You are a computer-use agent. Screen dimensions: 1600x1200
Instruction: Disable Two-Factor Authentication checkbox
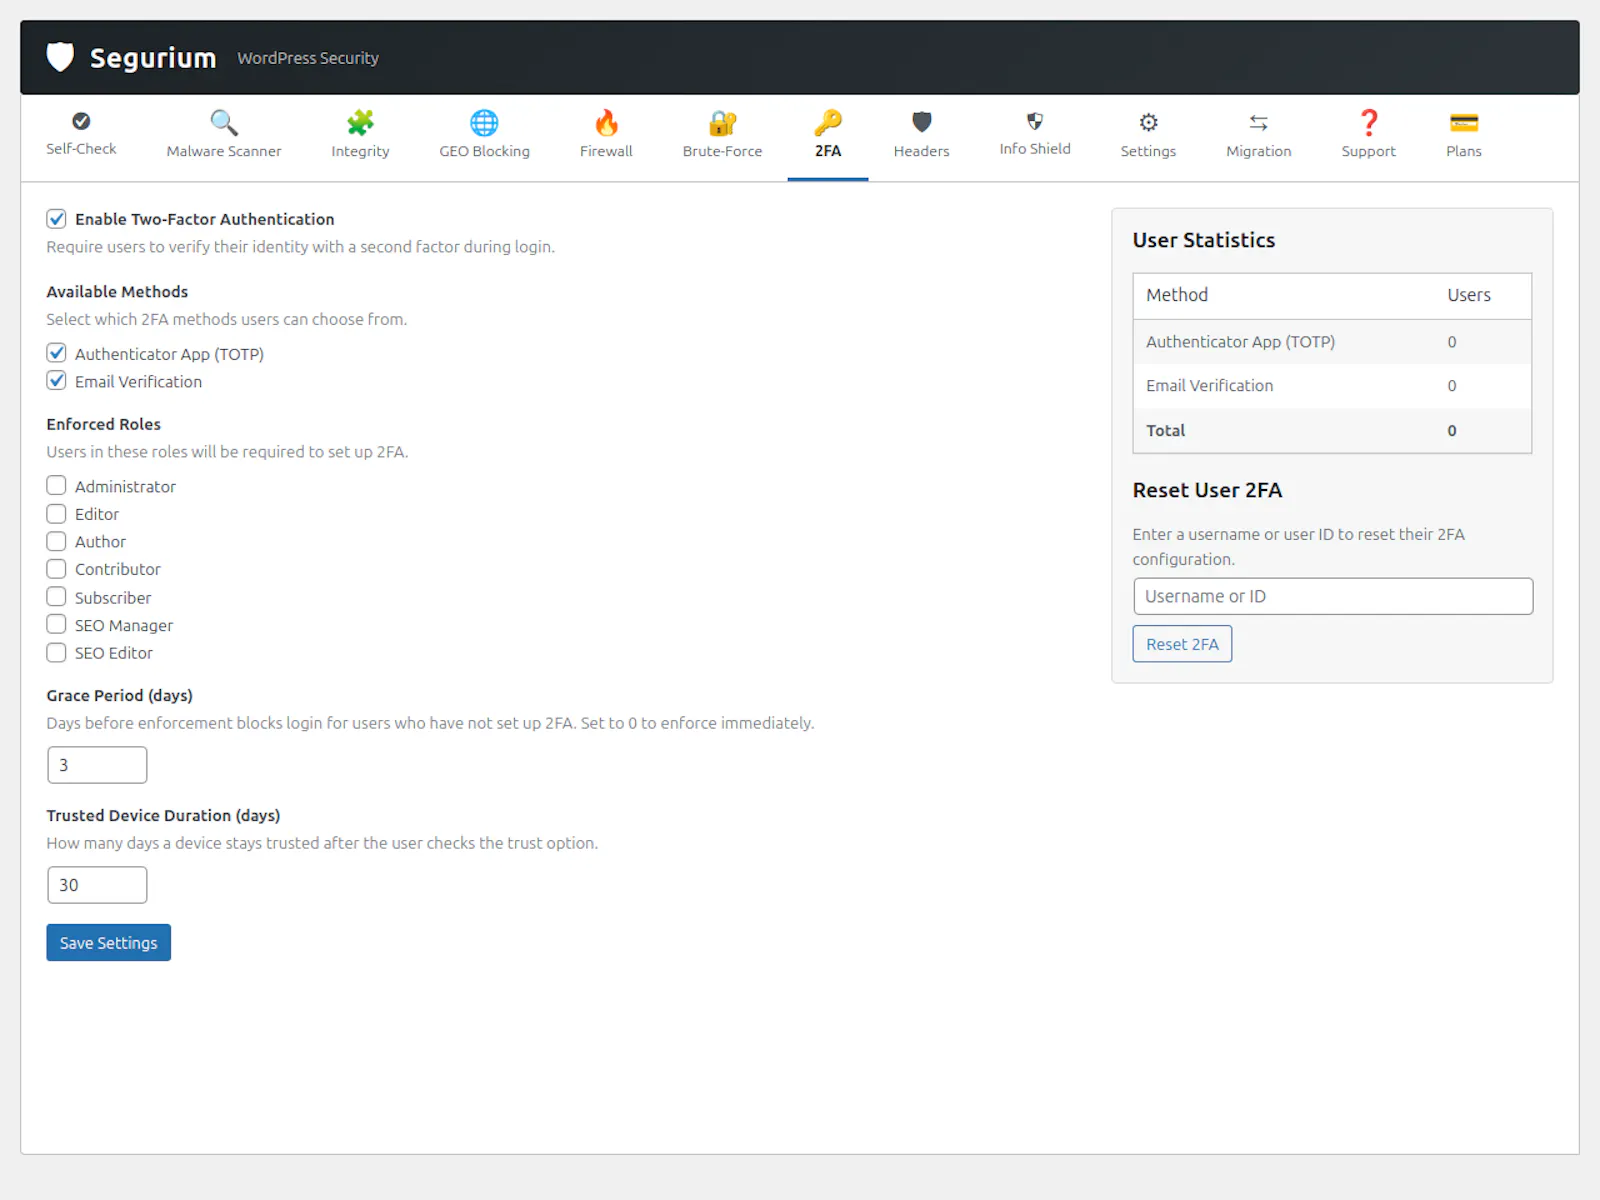[57, 219]
